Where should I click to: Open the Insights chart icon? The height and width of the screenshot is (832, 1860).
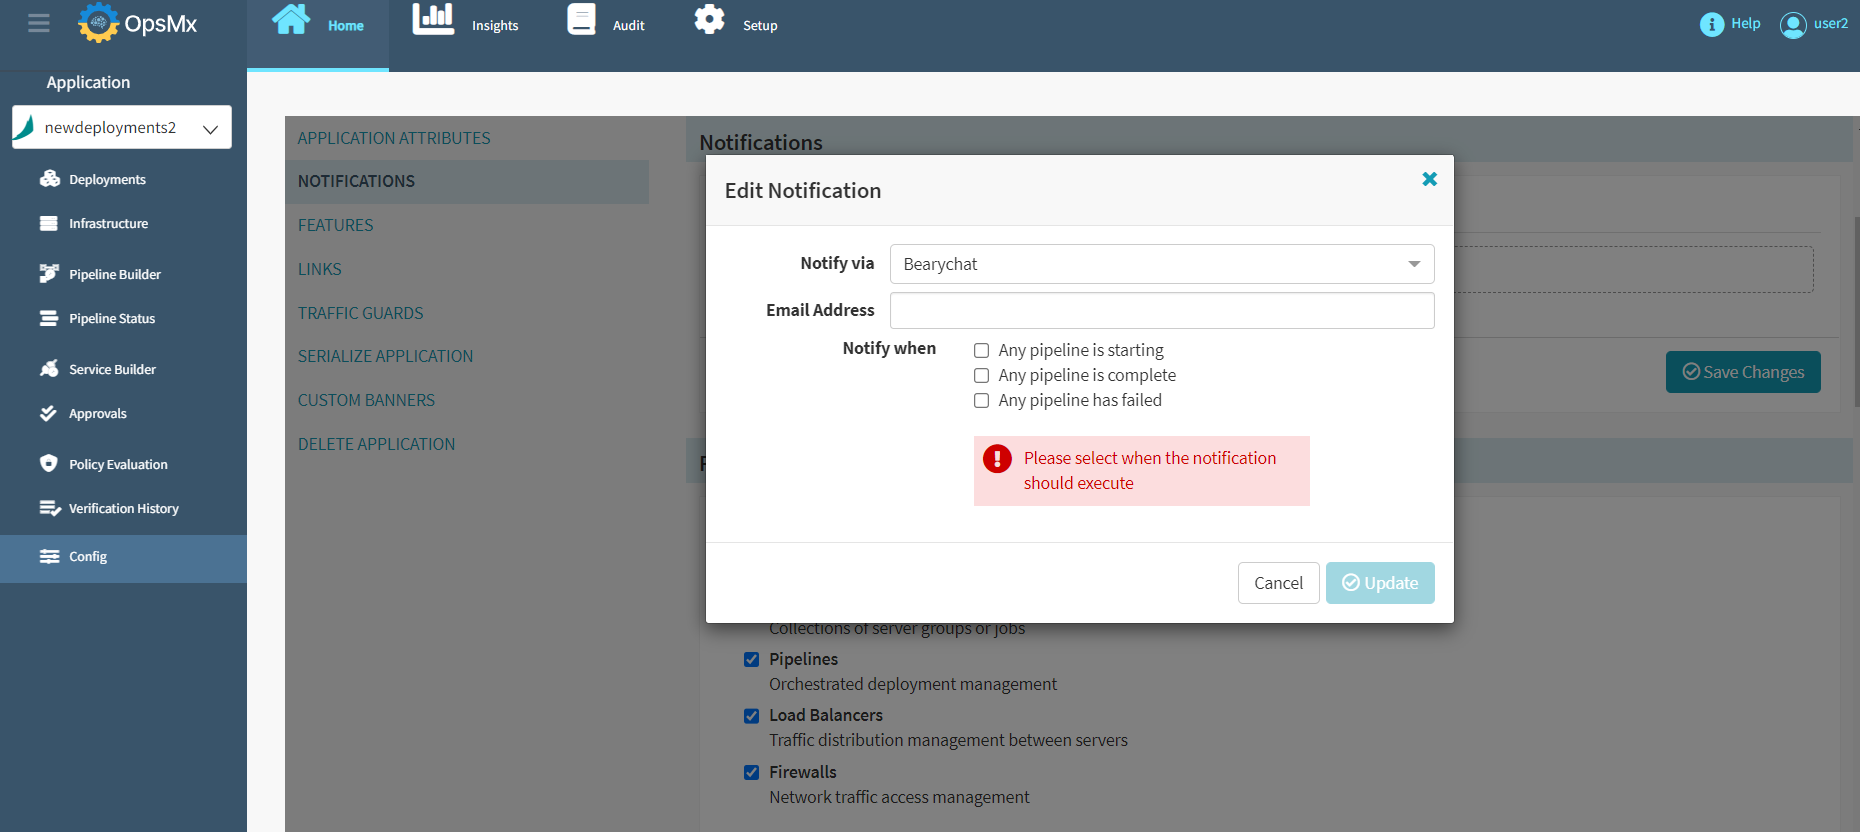pyautogui.click(x=433, y=20)
